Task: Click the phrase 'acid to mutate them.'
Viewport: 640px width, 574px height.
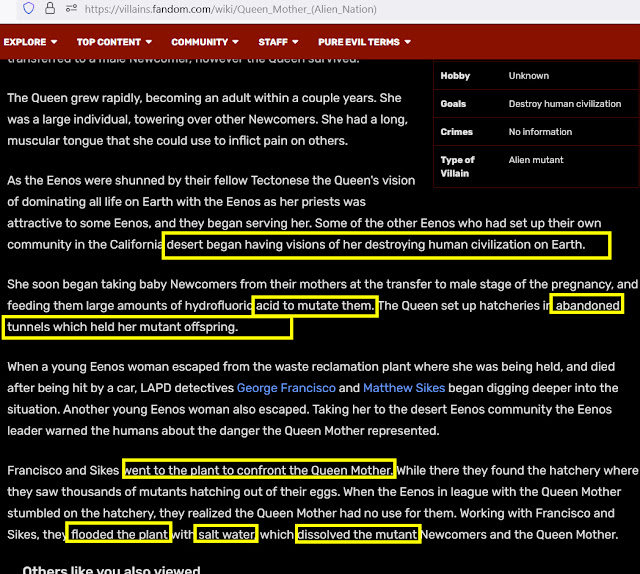Action: [x=314, y=305]
